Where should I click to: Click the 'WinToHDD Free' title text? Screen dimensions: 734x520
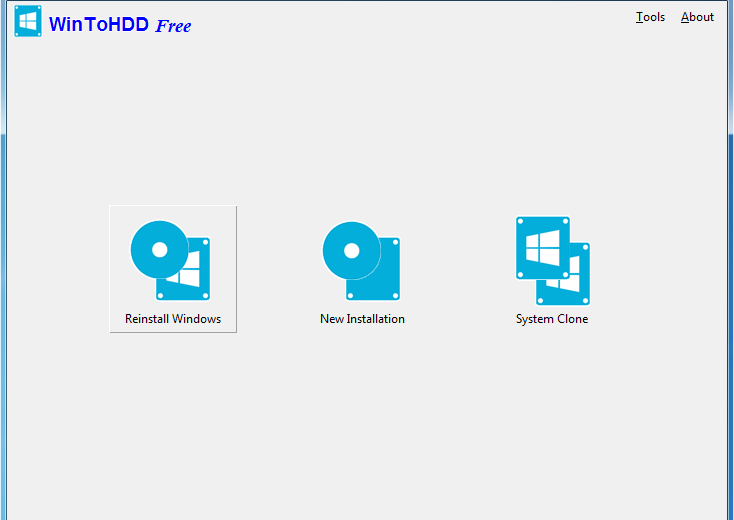120,24
